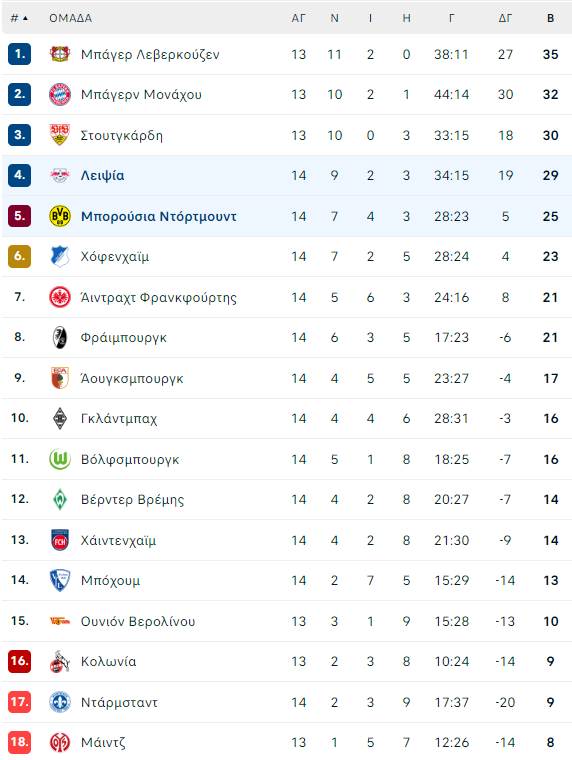Sort table by the # rank column
This screenshot has width=572, height=760.
click(x=19, y=18)
